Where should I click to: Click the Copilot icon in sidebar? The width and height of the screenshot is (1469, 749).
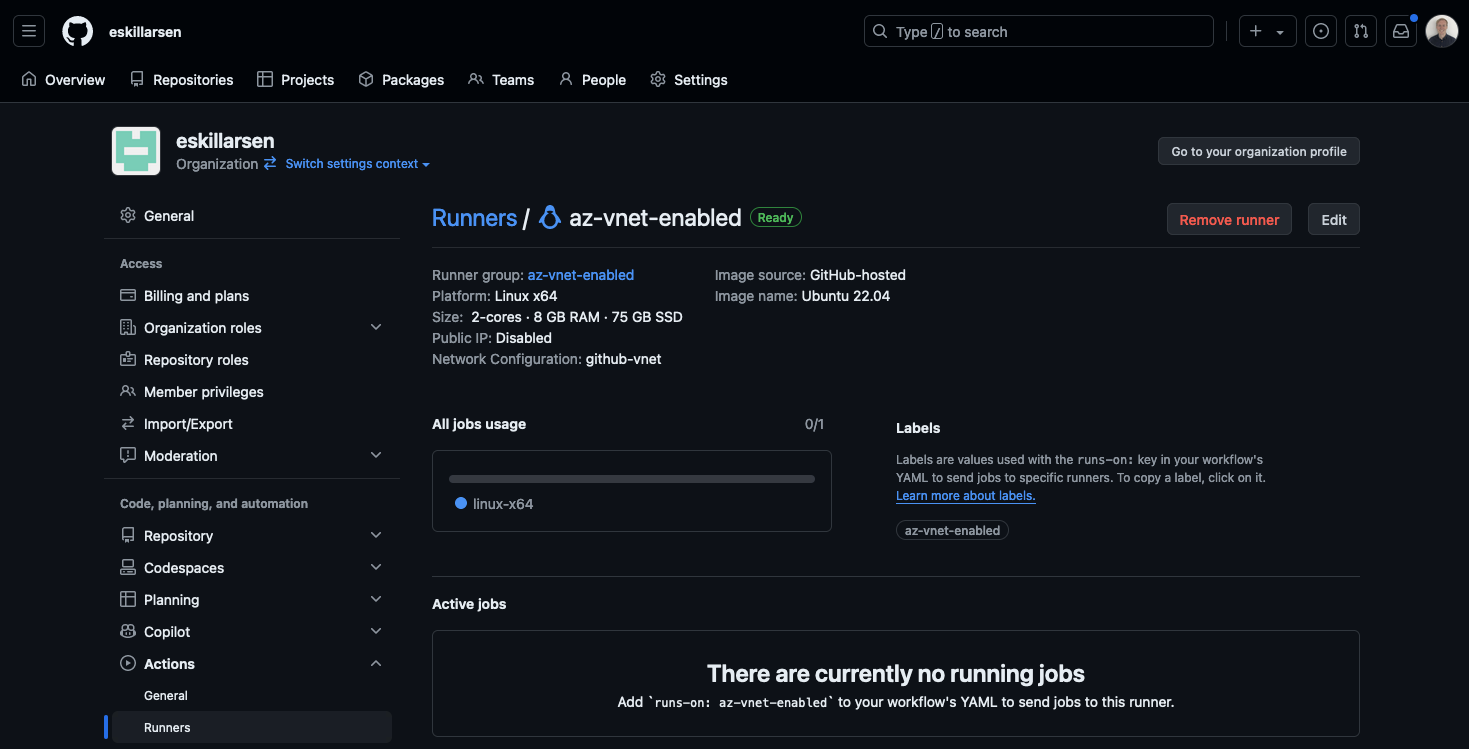(128, 631)
